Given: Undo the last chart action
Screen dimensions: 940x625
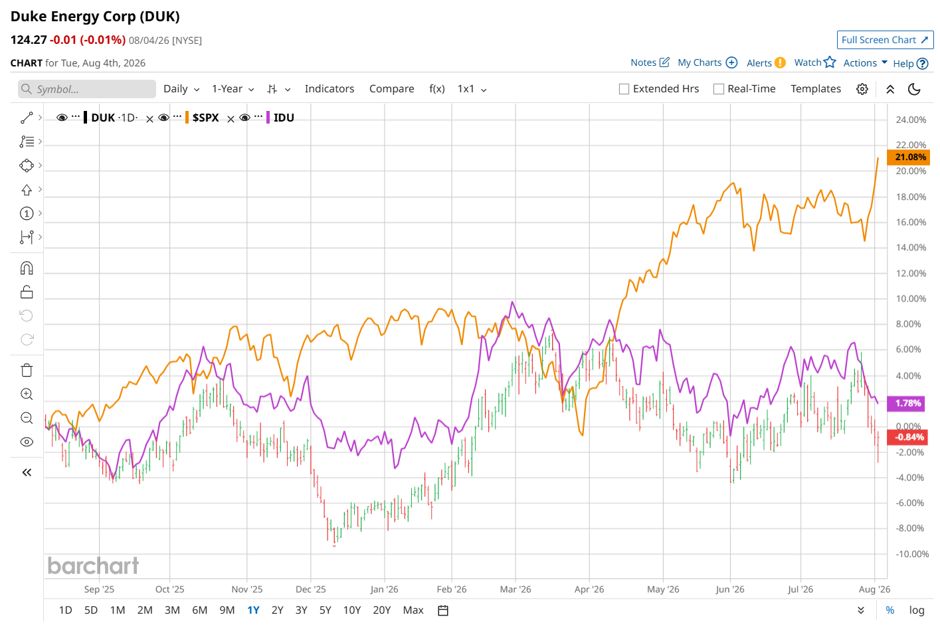Looking at the screenshot, I should tap(26, 316).
